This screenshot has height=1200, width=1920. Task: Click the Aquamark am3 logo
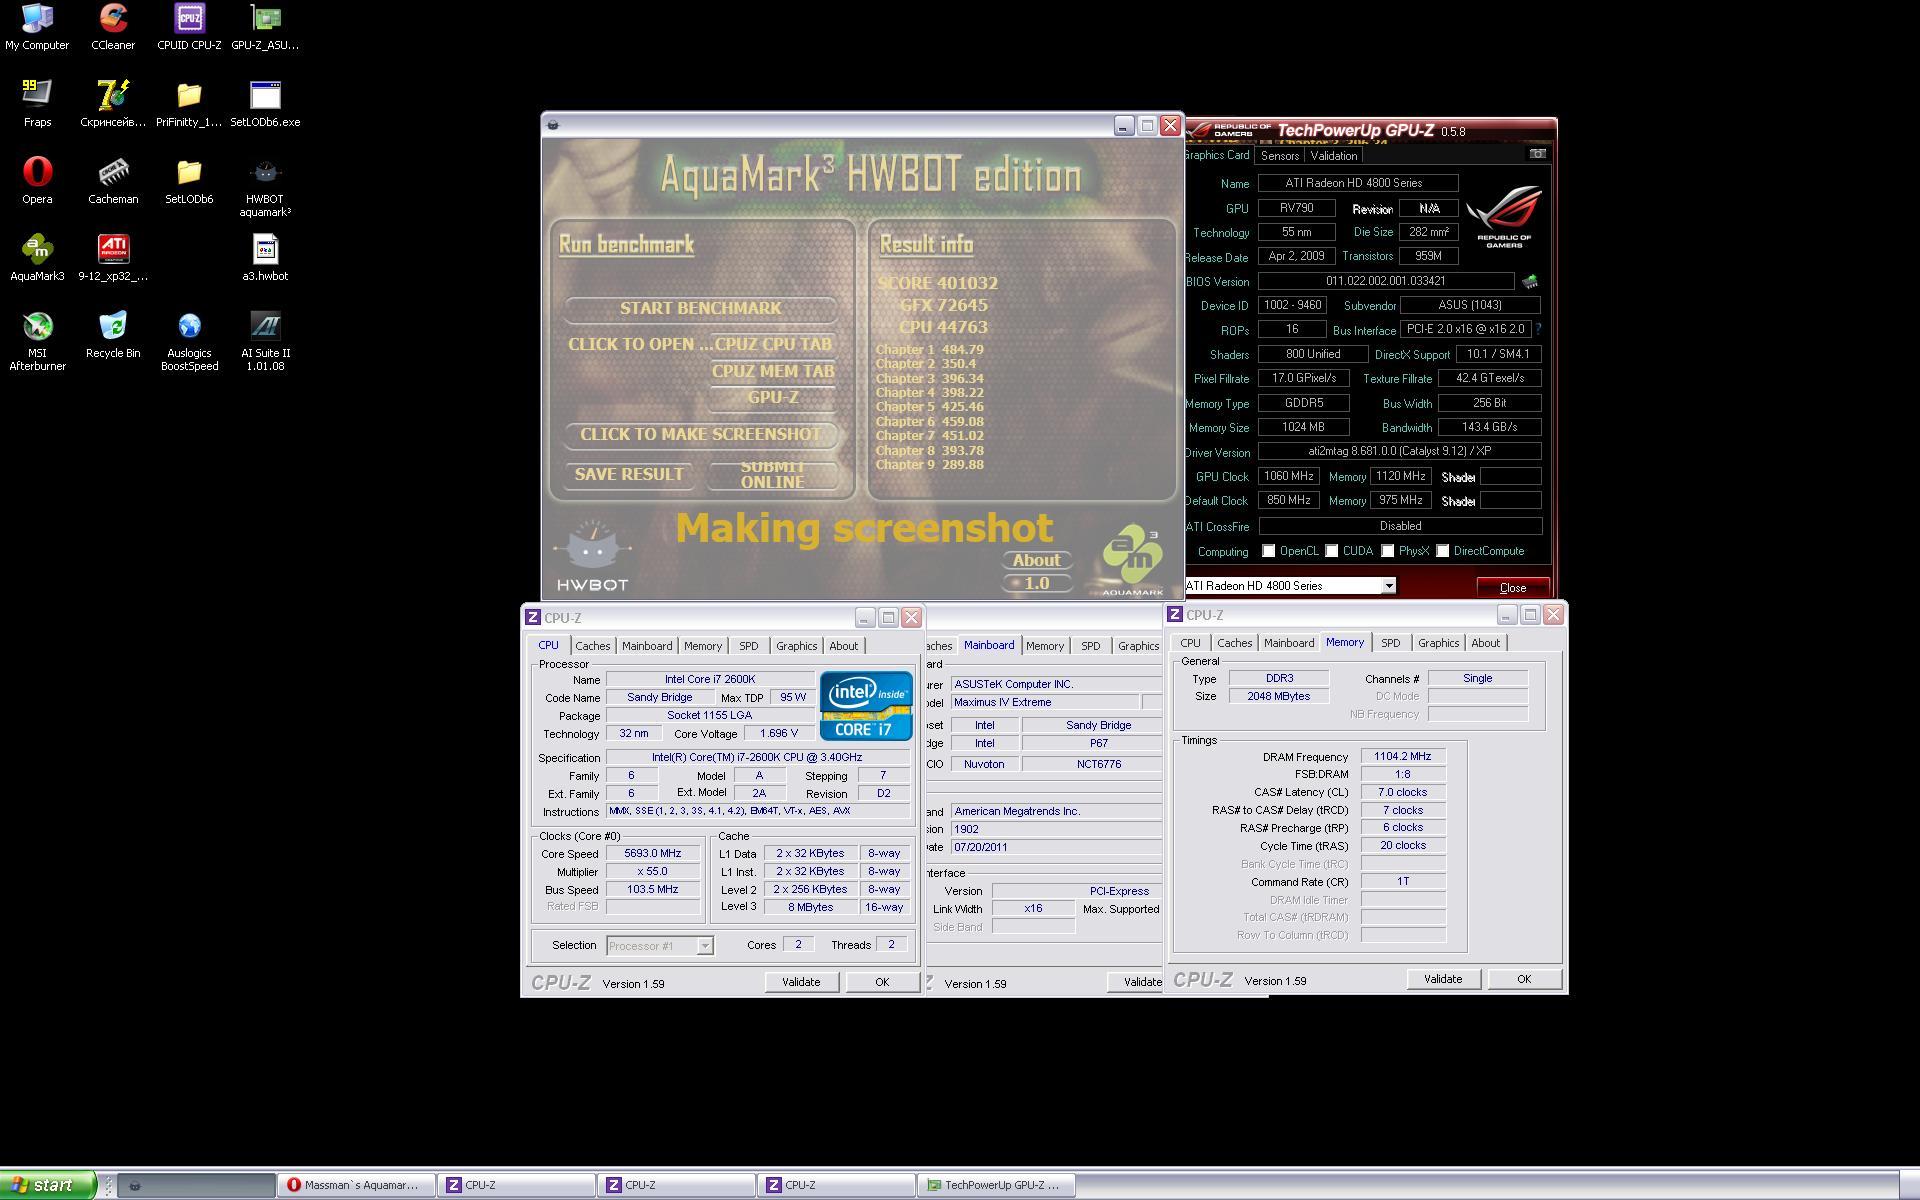coord(1133,562)
